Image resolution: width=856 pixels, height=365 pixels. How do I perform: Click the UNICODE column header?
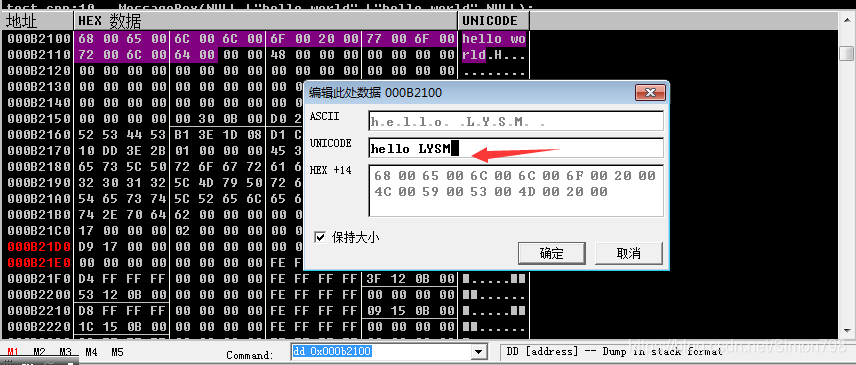(x=494, y=21)
